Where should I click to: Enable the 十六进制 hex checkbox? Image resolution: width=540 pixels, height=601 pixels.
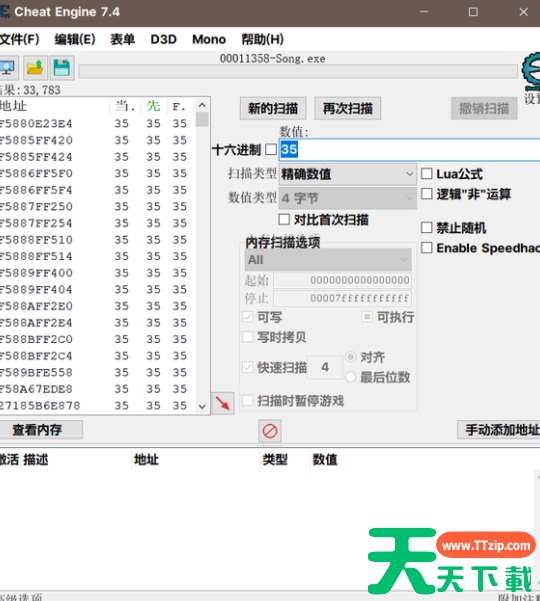pyautogui.click(x=271, y=149)
